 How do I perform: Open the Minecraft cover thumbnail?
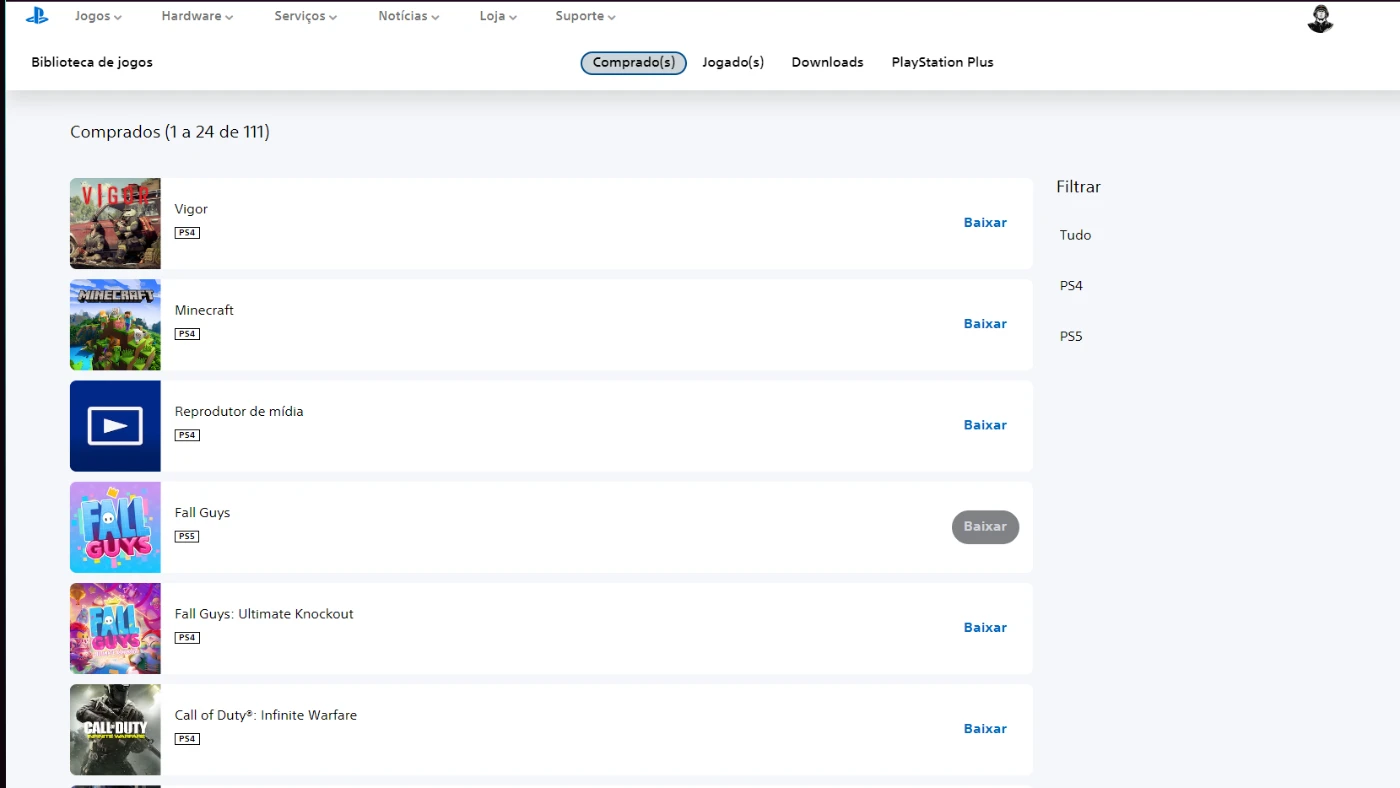115,325
